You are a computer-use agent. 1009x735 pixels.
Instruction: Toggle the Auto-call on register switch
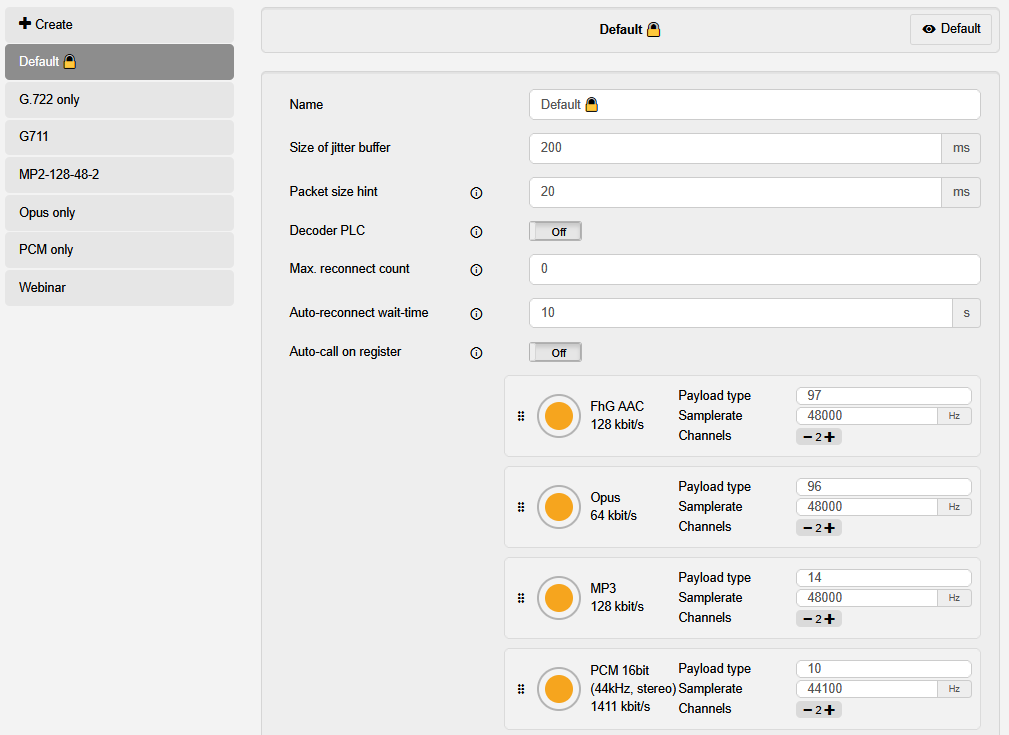(x=555, y=353)
